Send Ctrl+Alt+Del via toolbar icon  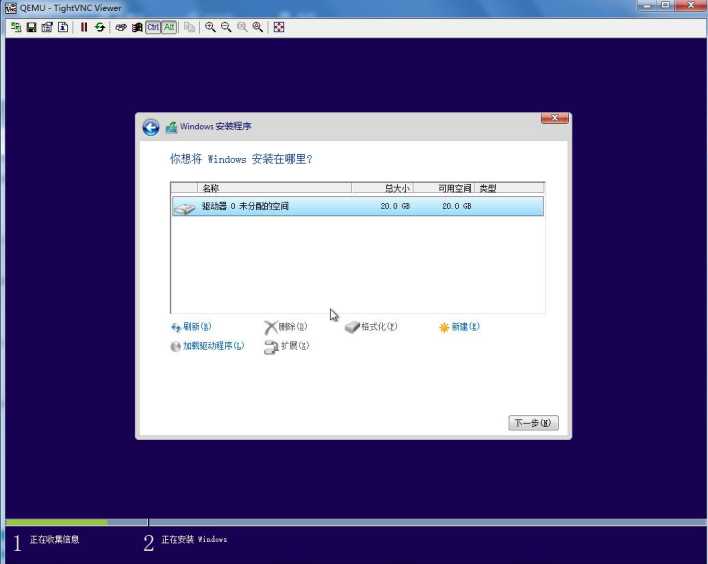121,27
